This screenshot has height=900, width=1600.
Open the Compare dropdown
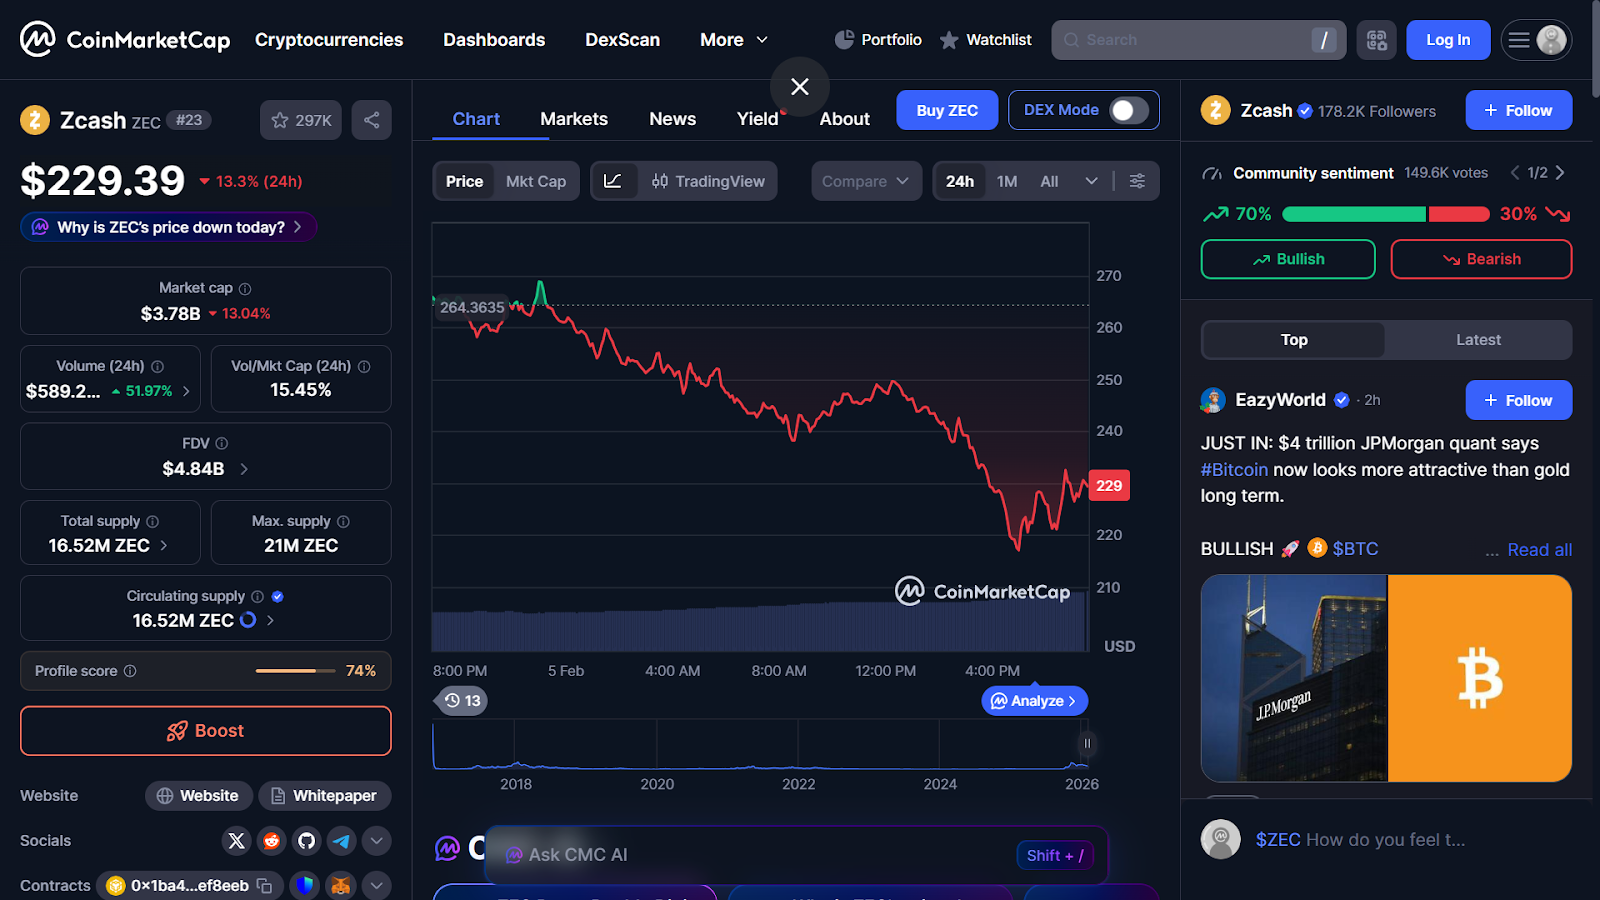point(865,181)
